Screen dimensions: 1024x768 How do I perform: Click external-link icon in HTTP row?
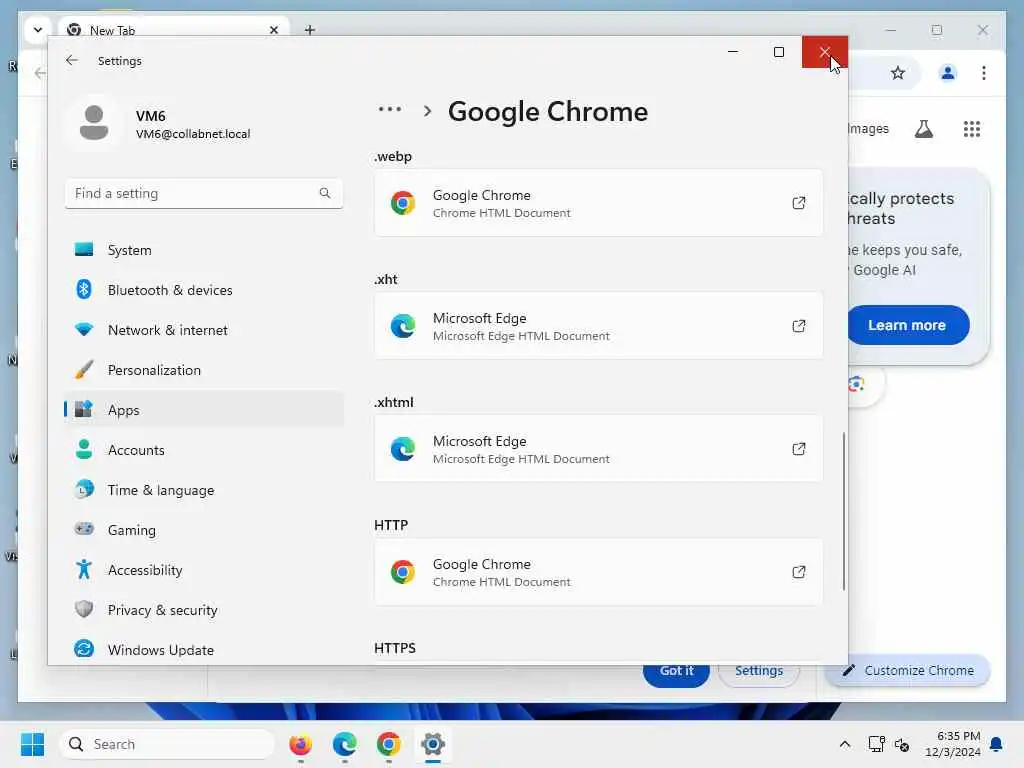pos(799,572)
